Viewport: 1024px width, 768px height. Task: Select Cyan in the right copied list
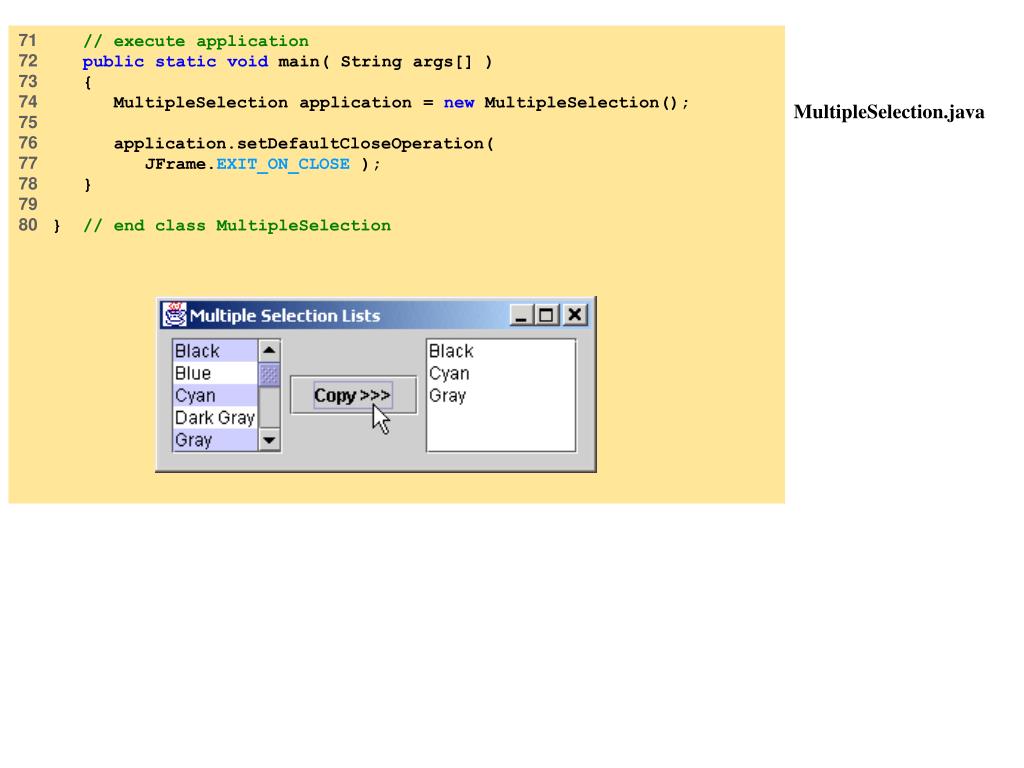pos(501,373)
